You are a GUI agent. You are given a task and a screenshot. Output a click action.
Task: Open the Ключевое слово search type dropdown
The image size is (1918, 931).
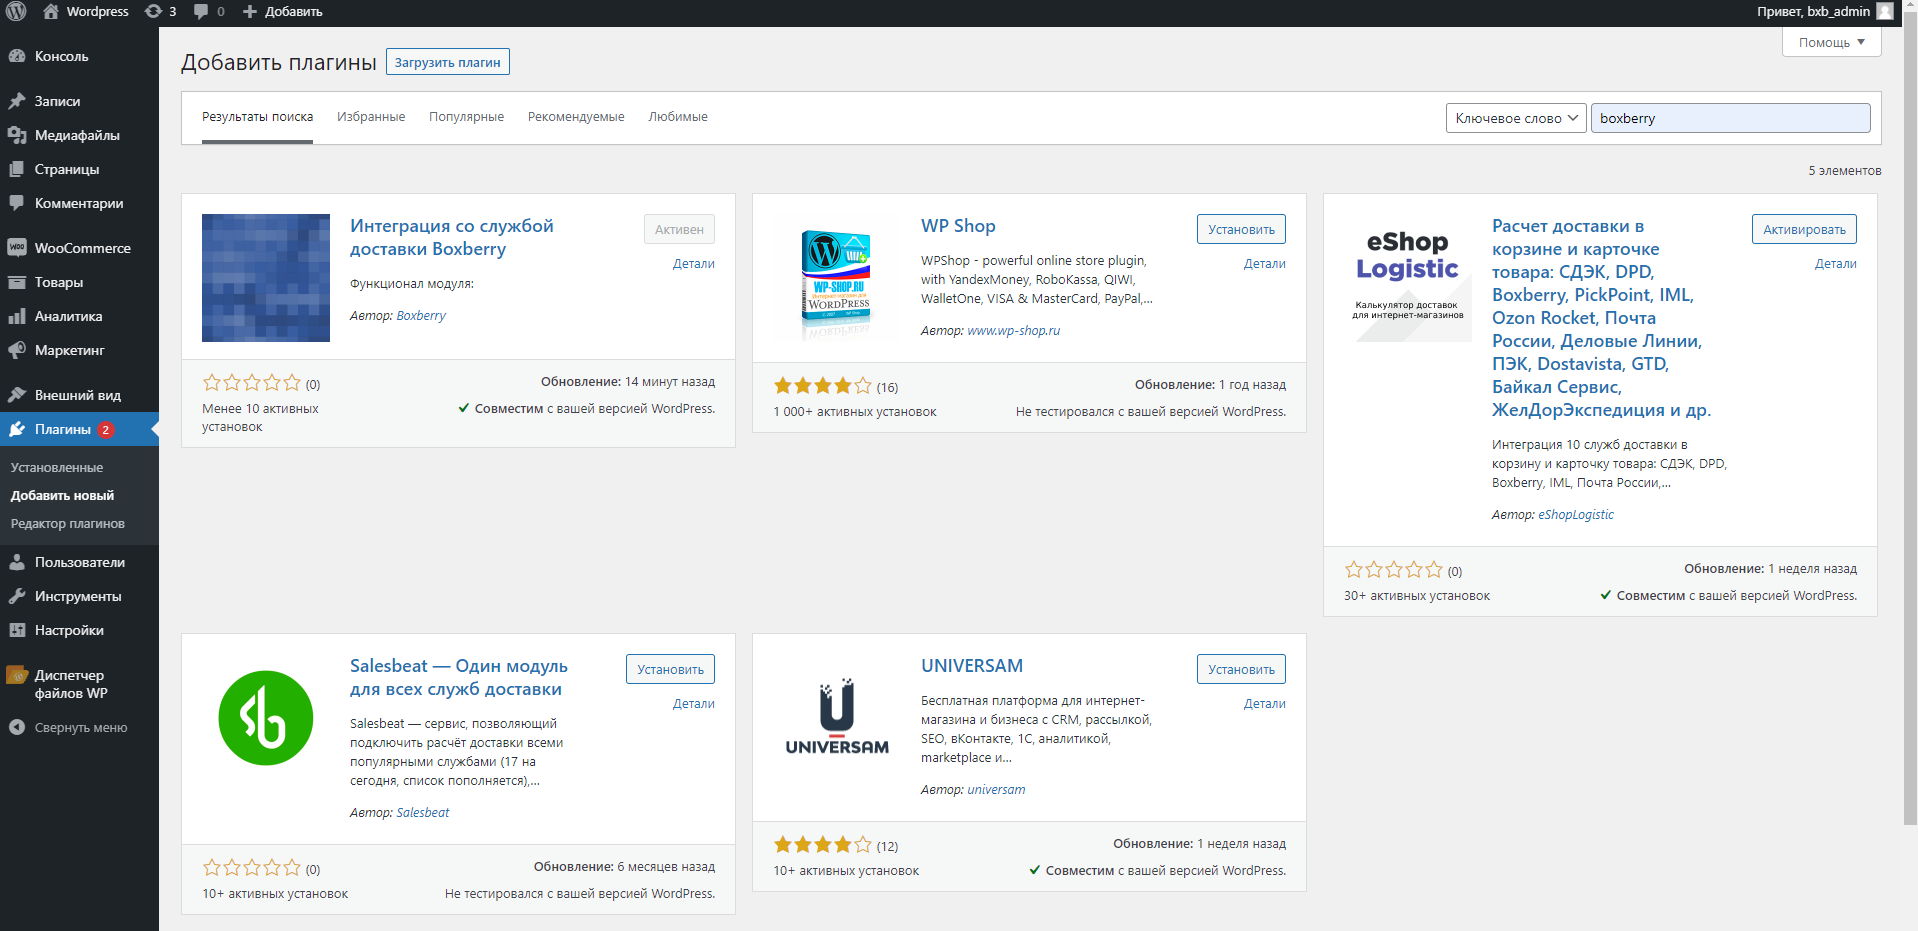pos(1516,118)
